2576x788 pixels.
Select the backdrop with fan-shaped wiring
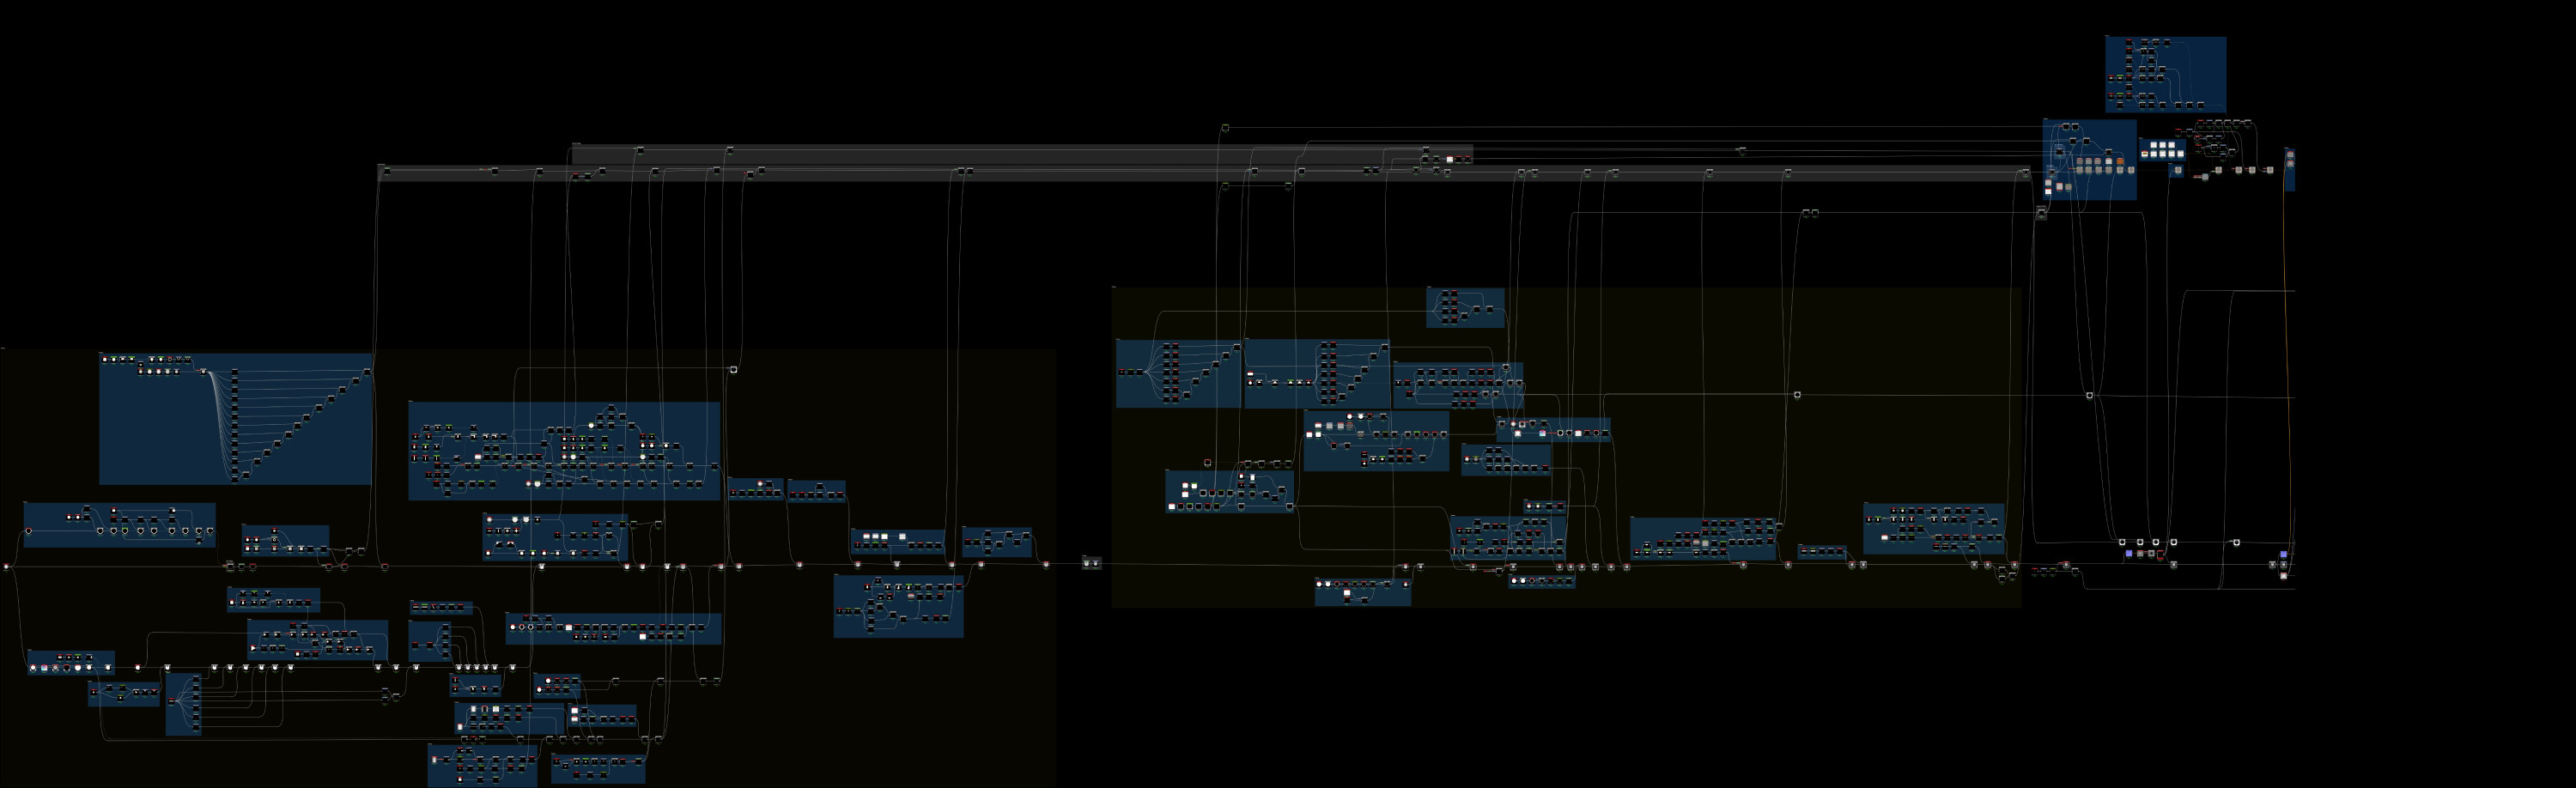click(235, 420)
